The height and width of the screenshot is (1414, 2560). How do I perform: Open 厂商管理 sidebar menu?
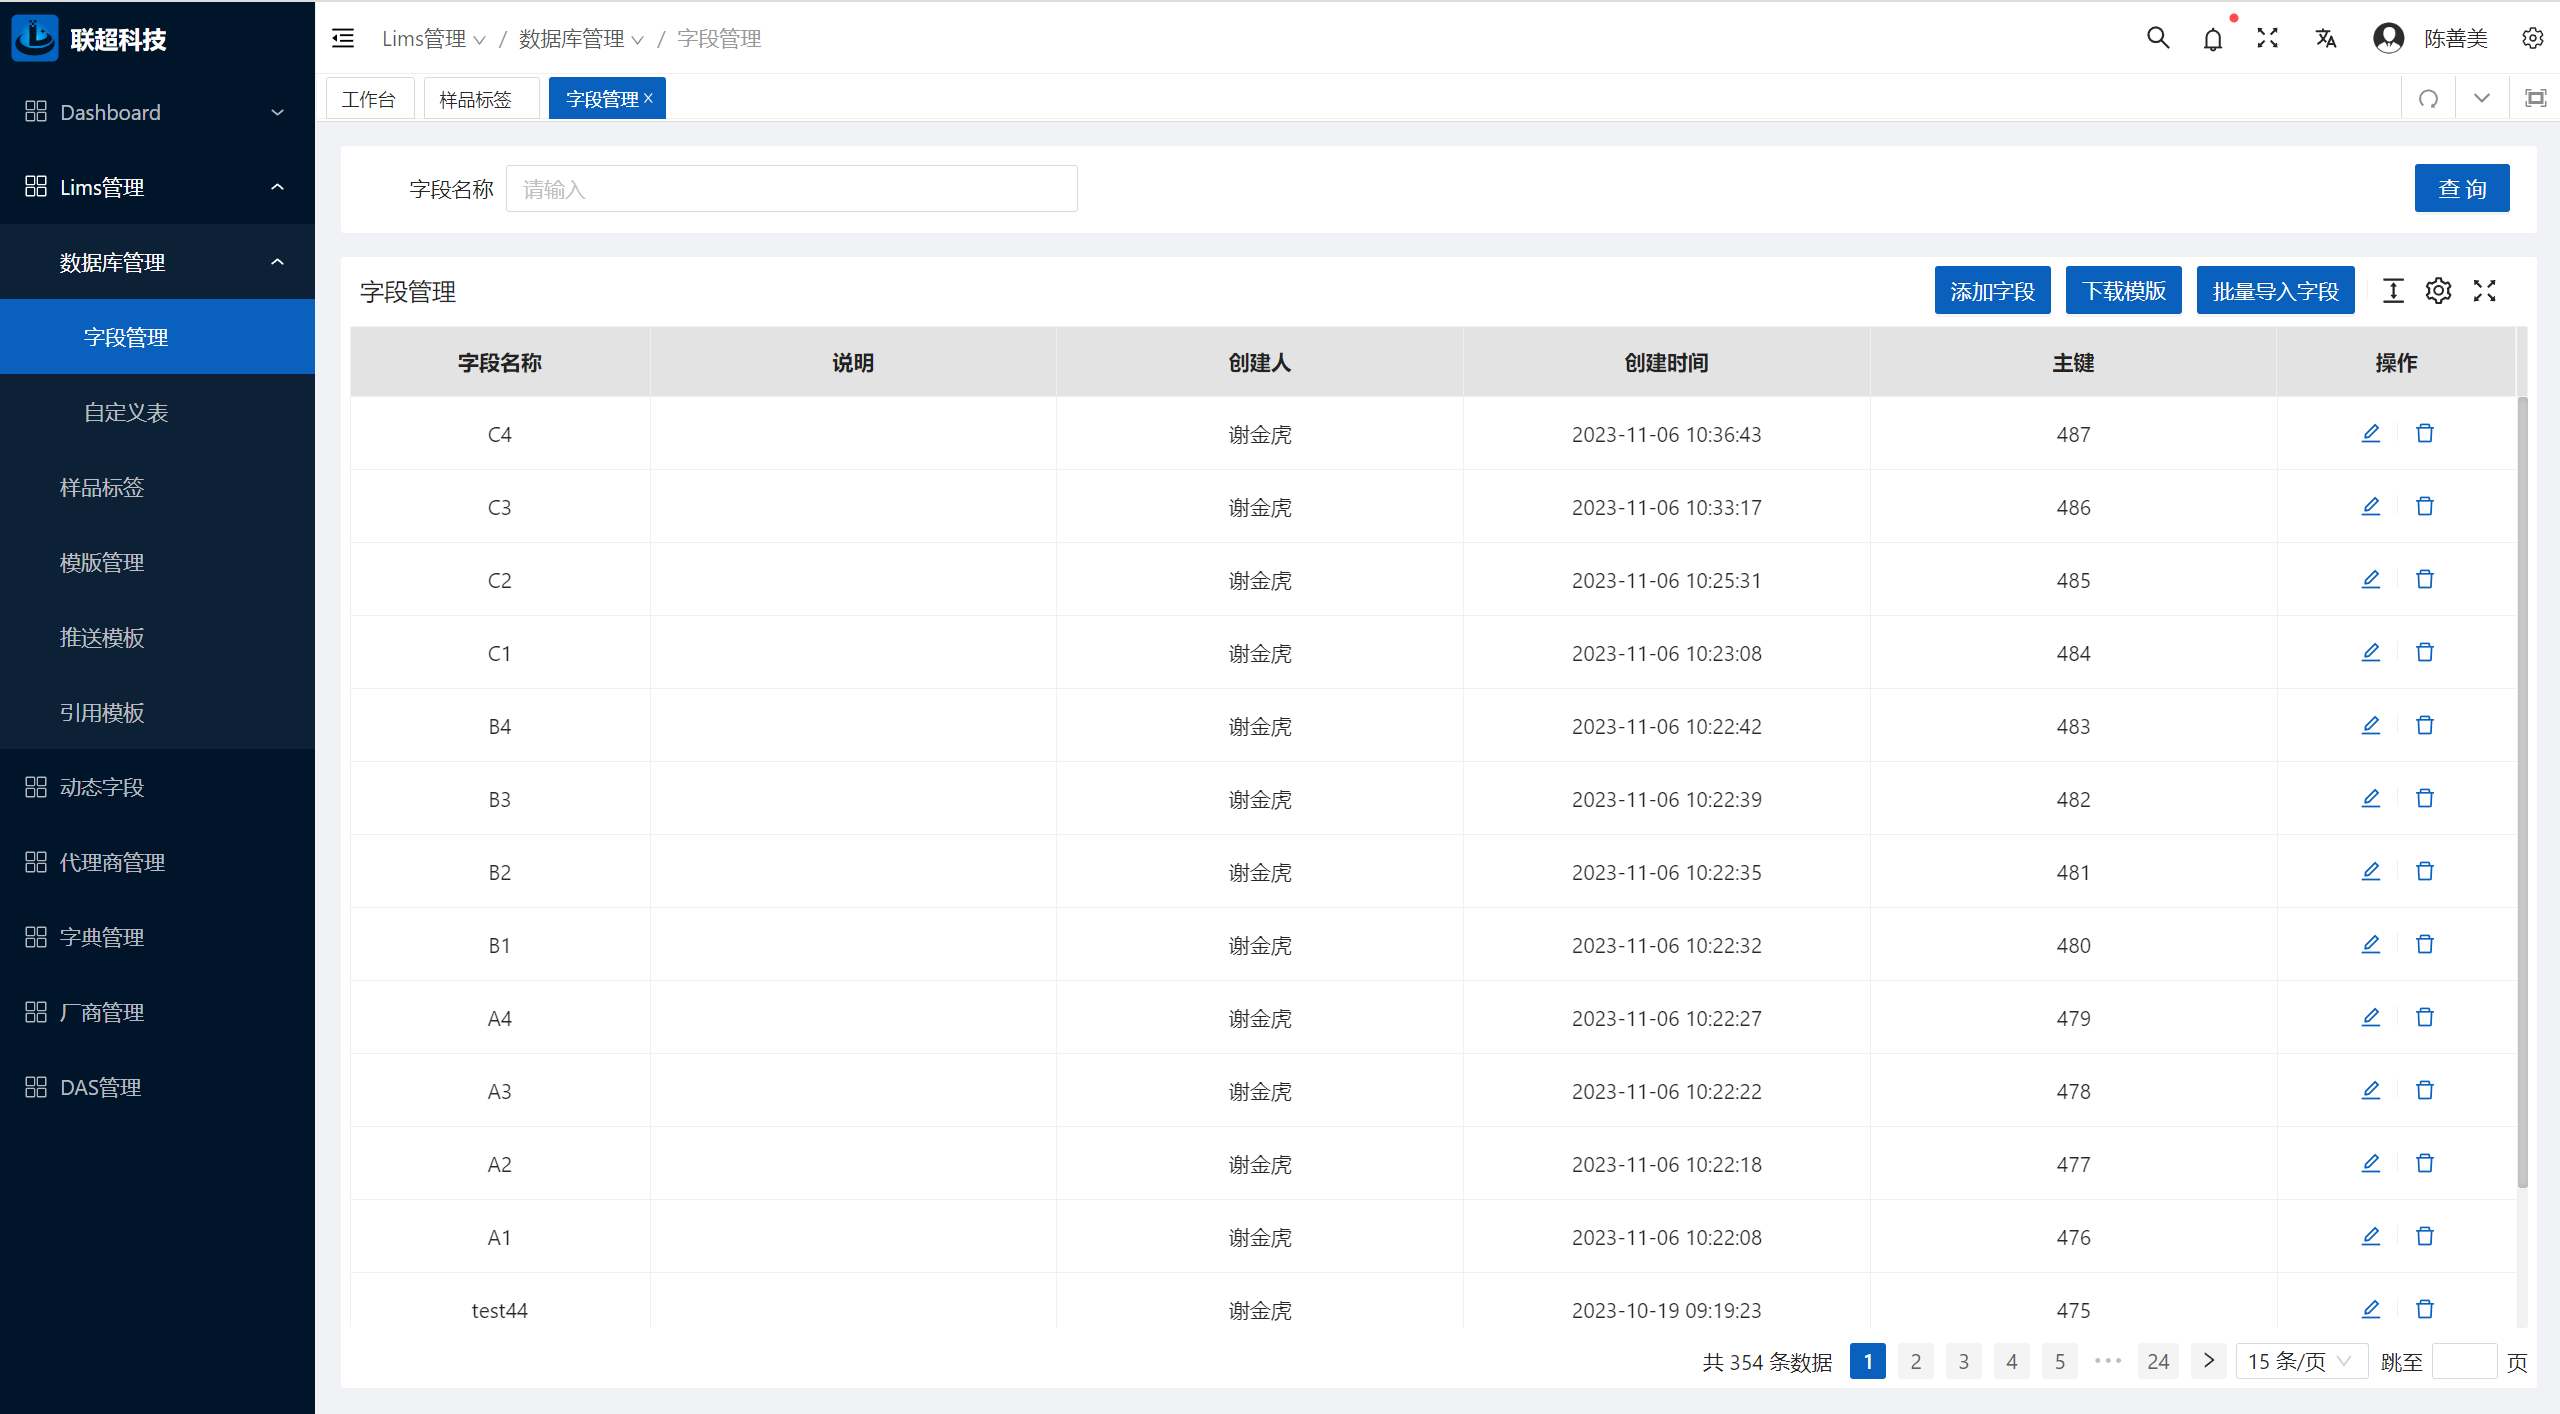(157, 1012)
